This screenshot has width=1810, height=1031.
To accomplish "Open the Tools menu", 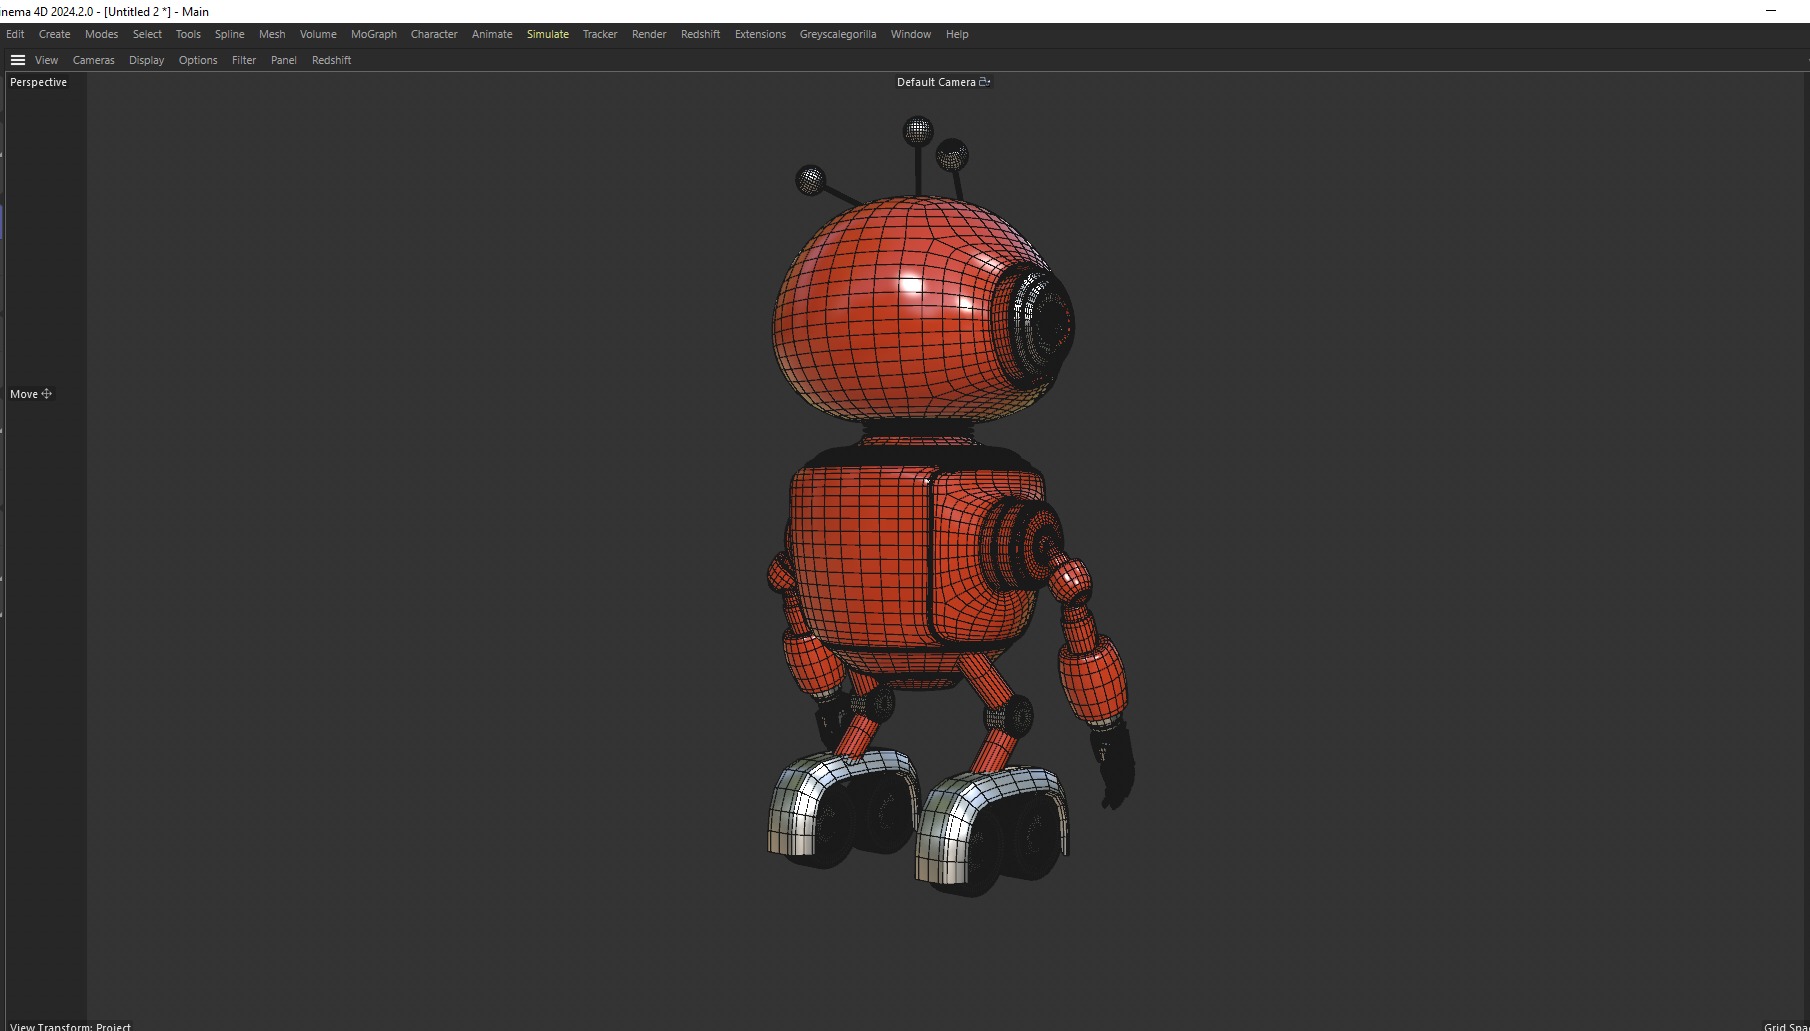I will coord(188,34).
